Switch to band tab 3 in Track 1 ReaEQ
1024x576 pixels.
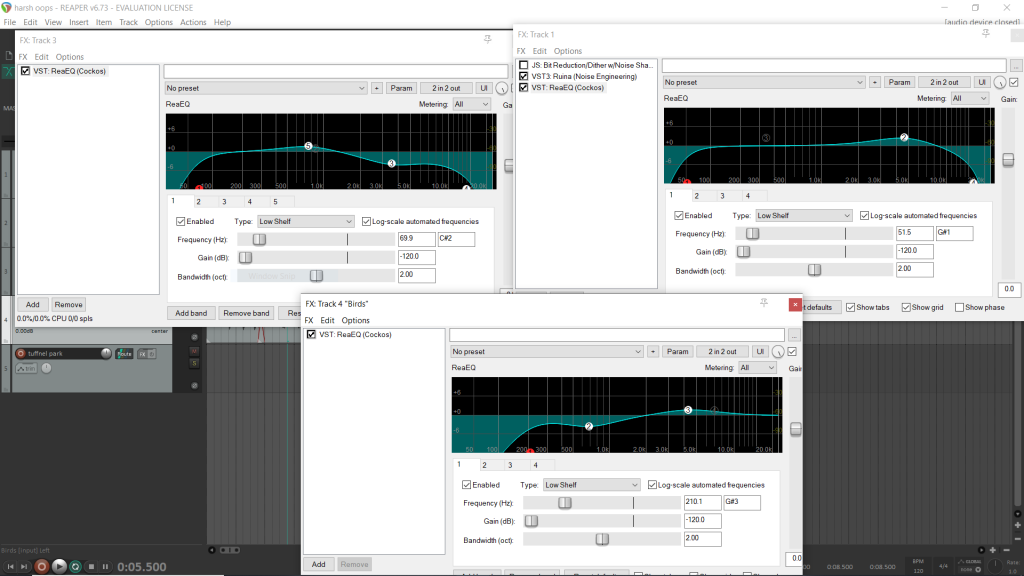pyautogui.click(x=722, y=196)
